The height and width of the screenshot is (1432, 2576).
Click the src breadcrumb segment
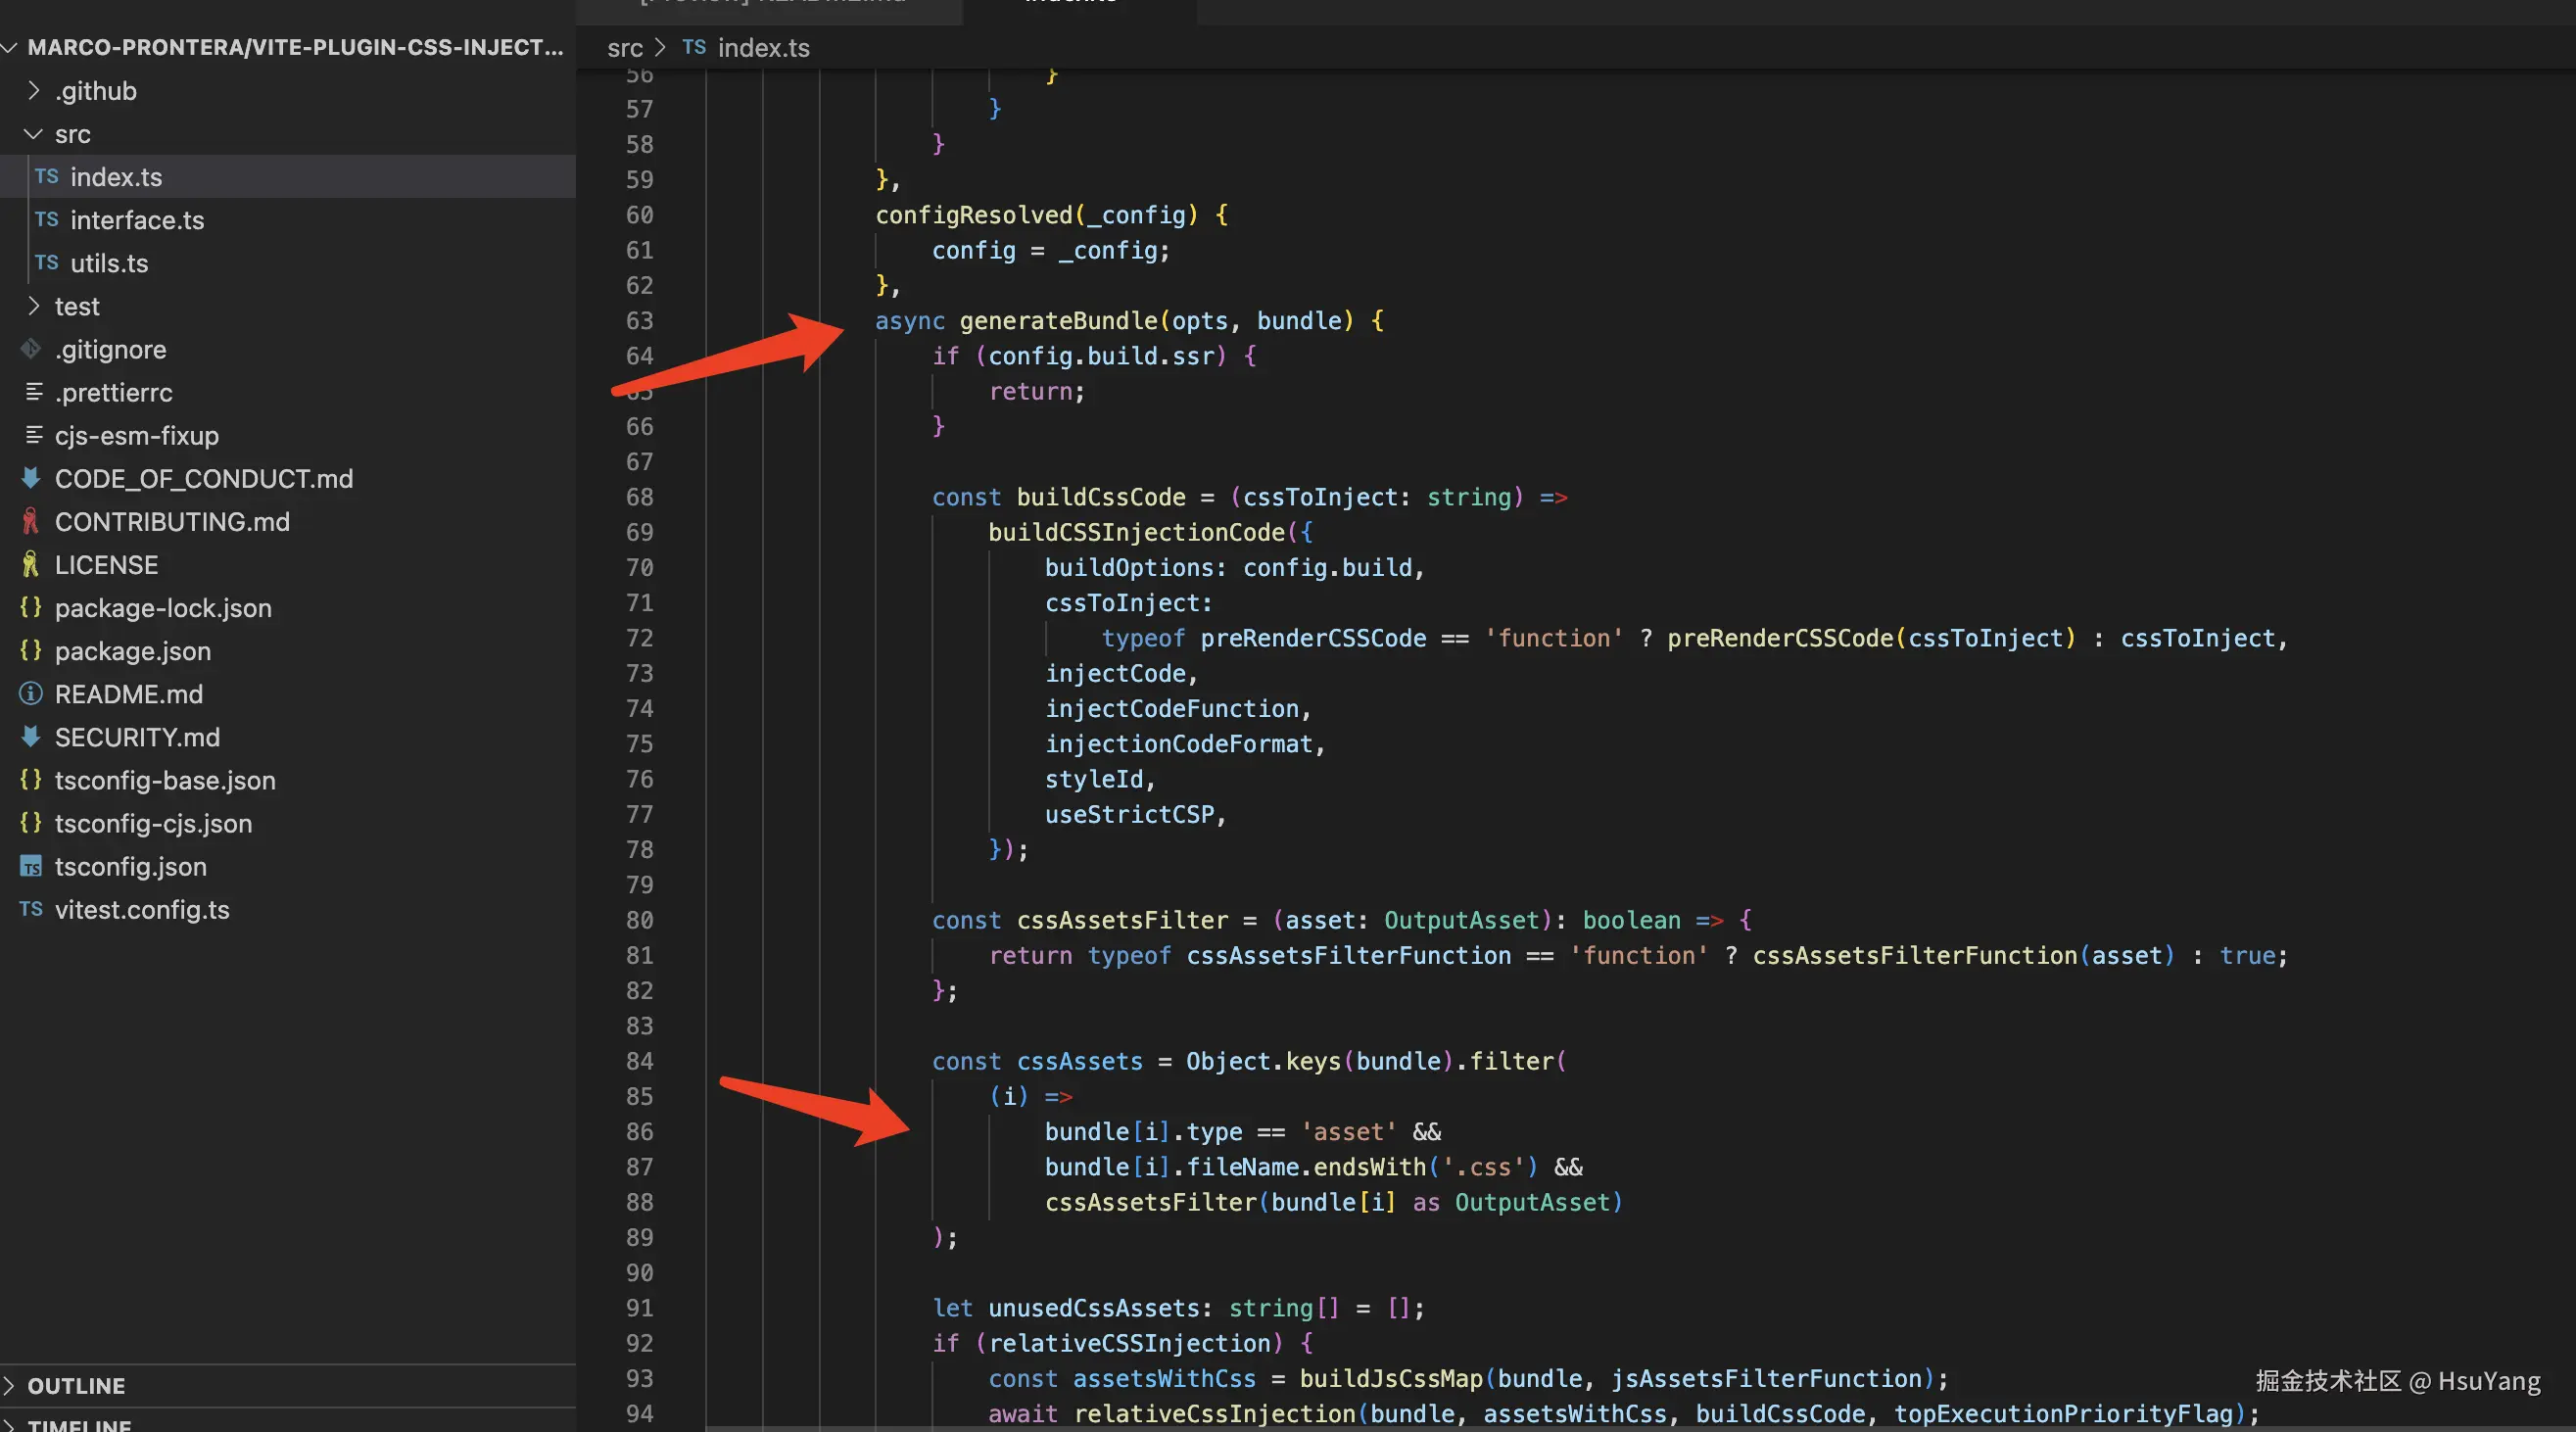pyautogui.click(x=624, y=48)
